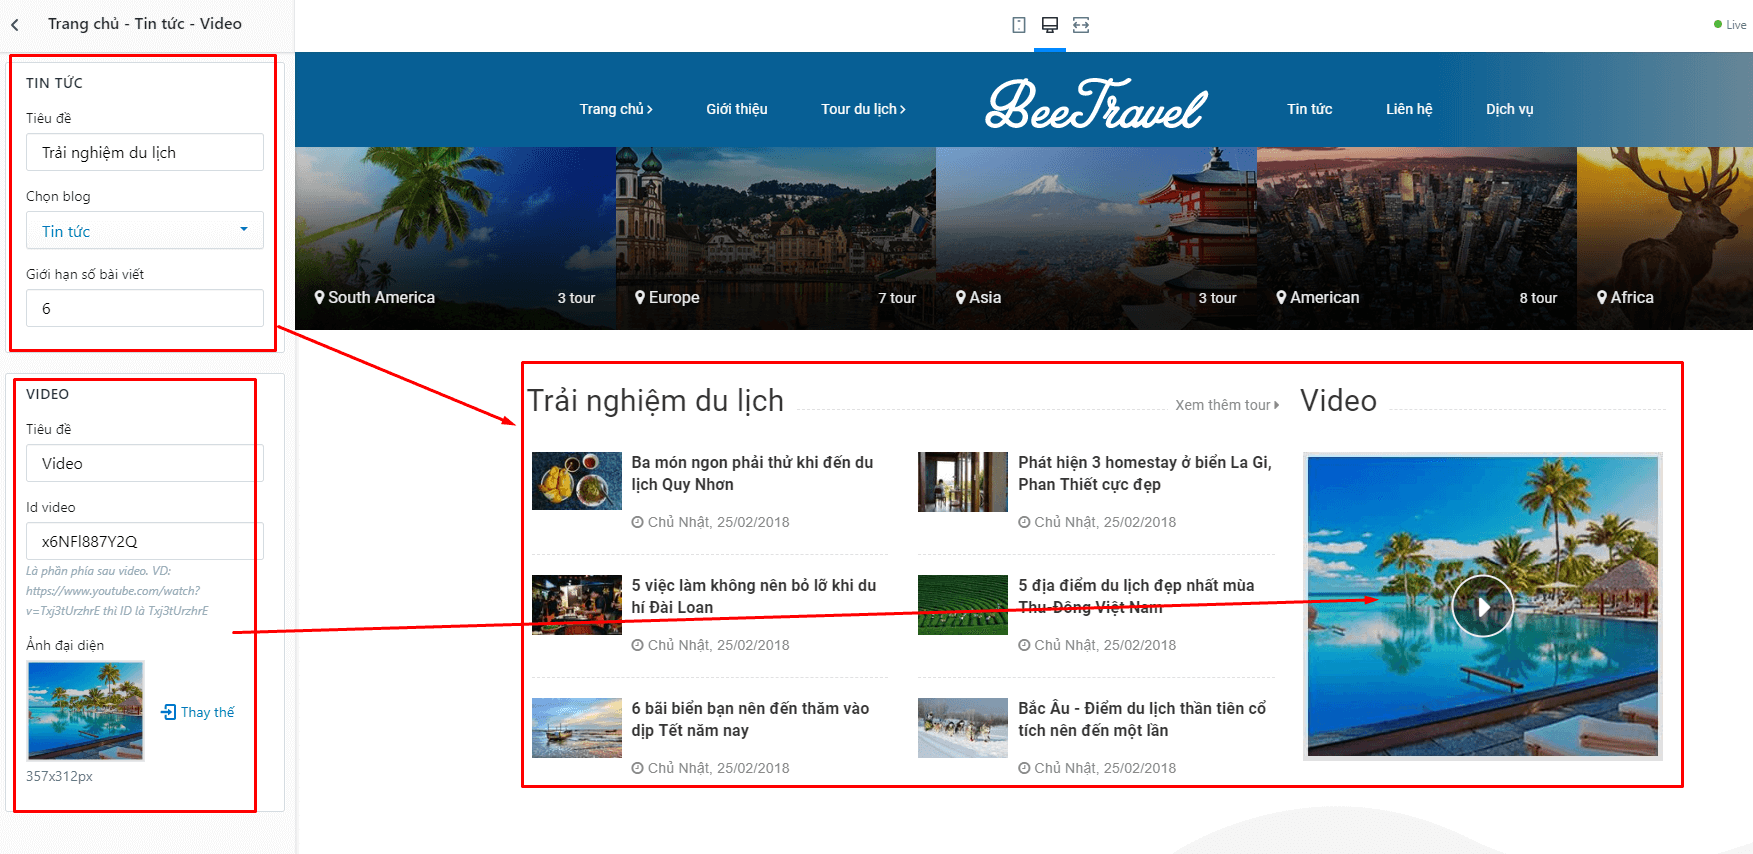Click the Tin tức title input field
This screenshot has width=1753, height=854.
tap(145, 152)
